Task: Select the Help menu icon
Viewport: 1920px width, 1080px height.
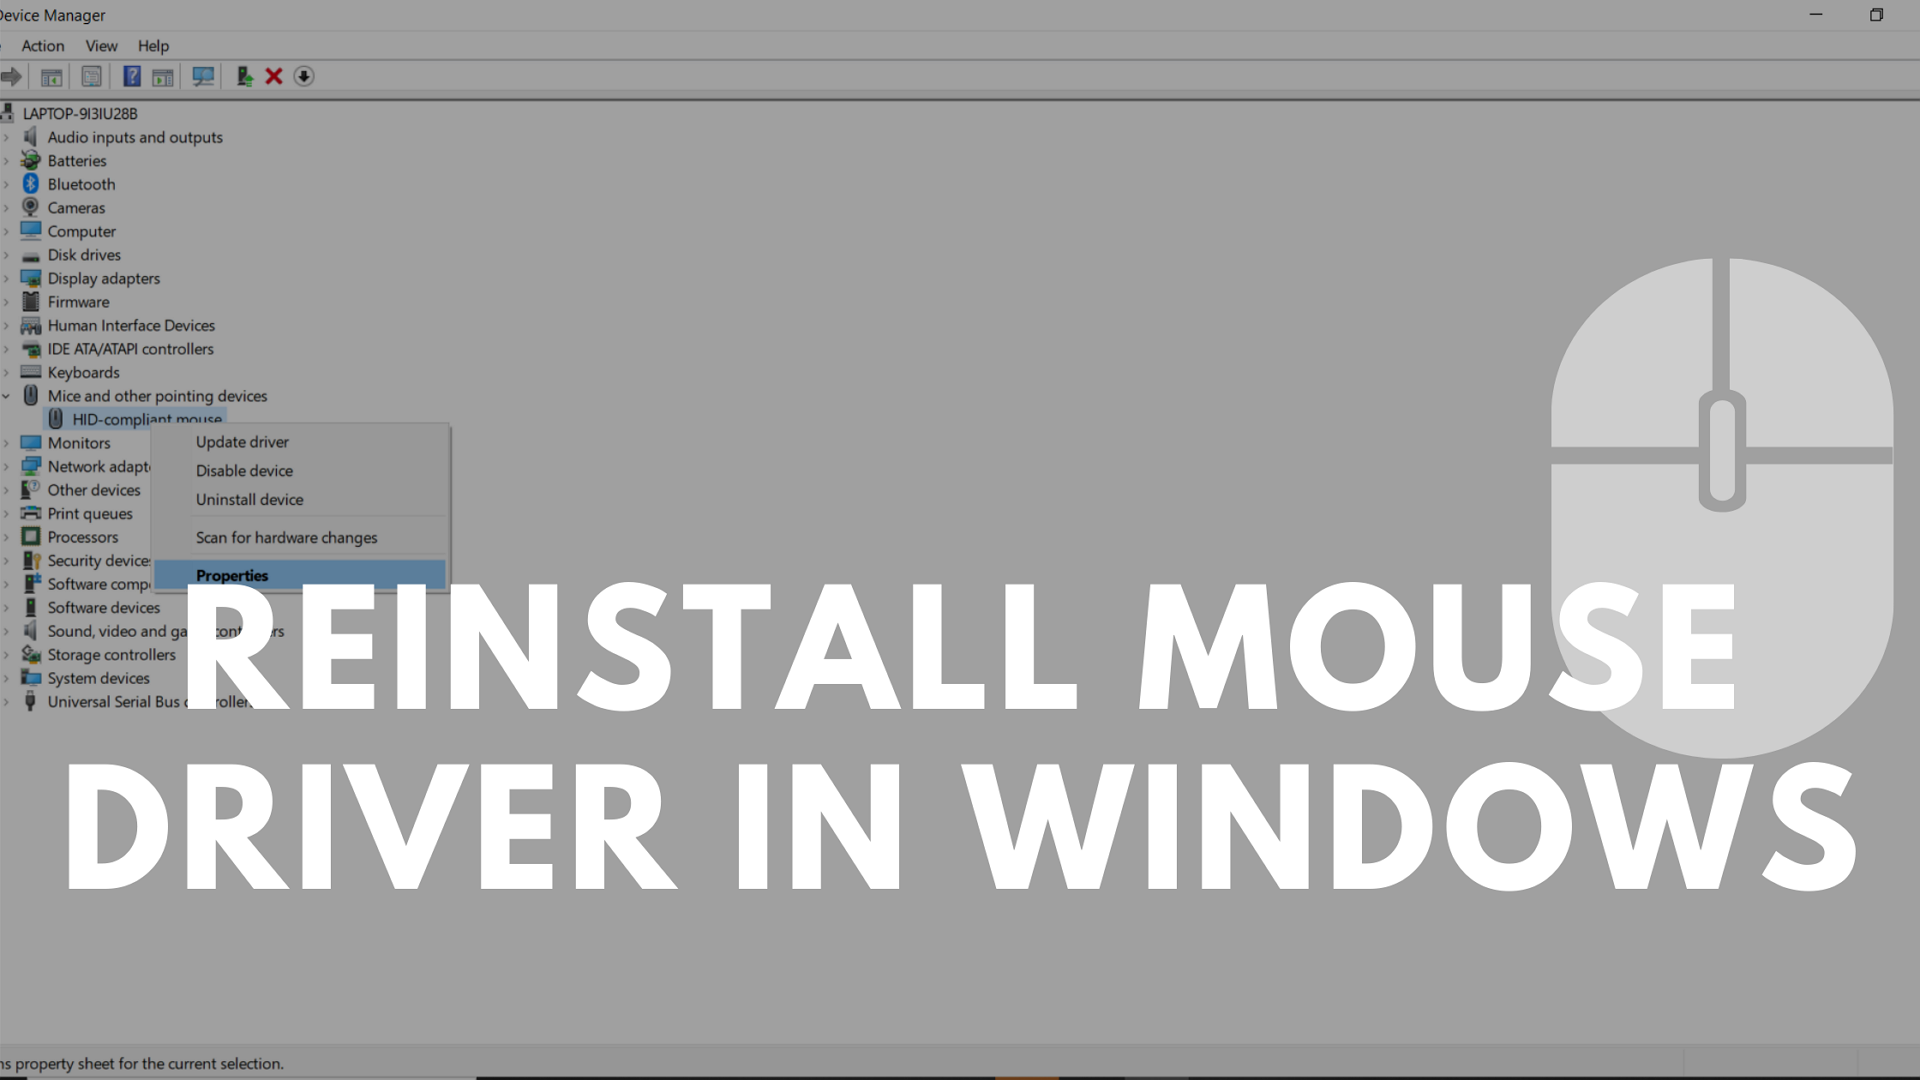Action: pos(152,45)
